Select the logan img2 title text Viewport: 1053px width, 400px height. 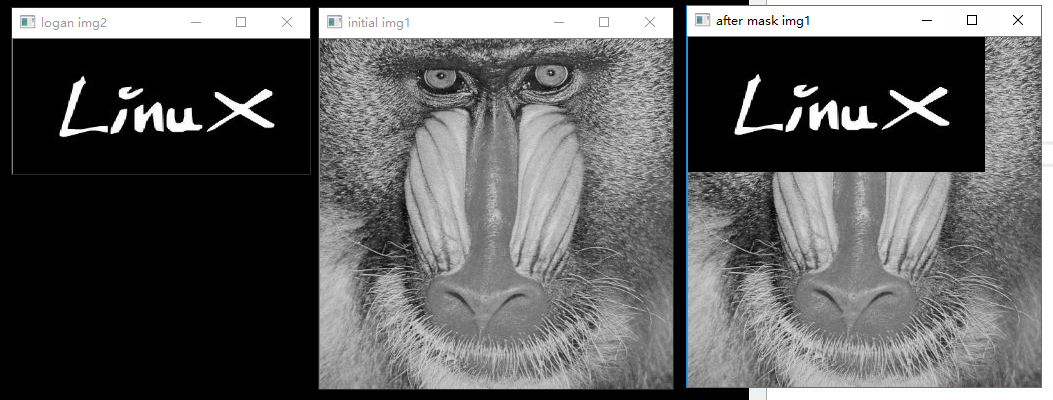74,23
